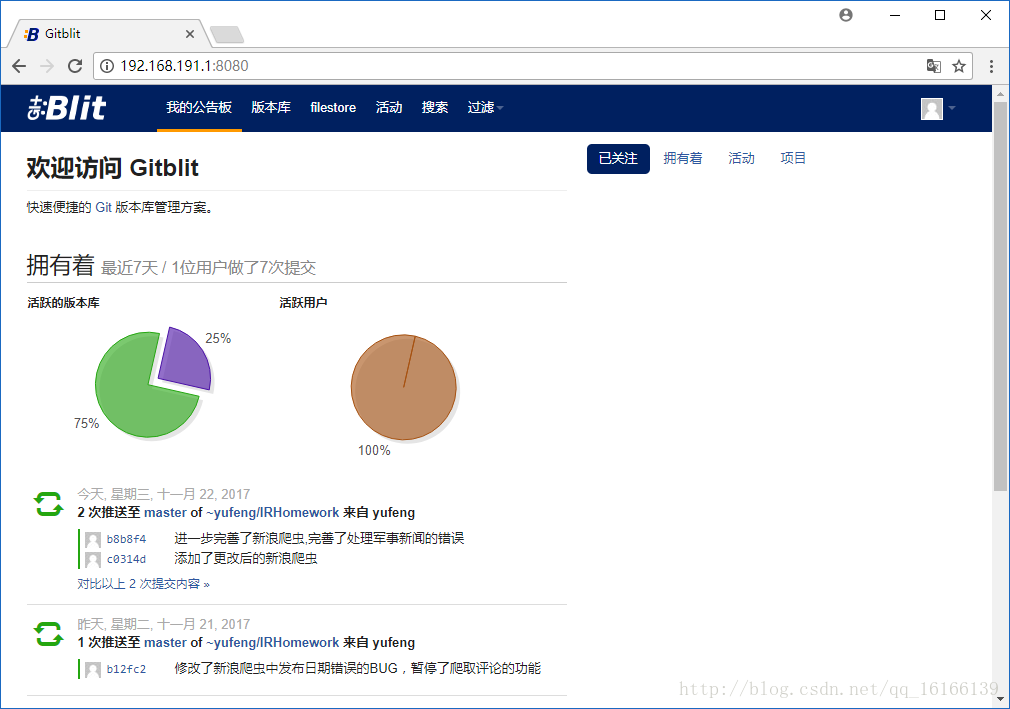Open the user avatar menu in header

pyautogui.click(x=938, y=108)
